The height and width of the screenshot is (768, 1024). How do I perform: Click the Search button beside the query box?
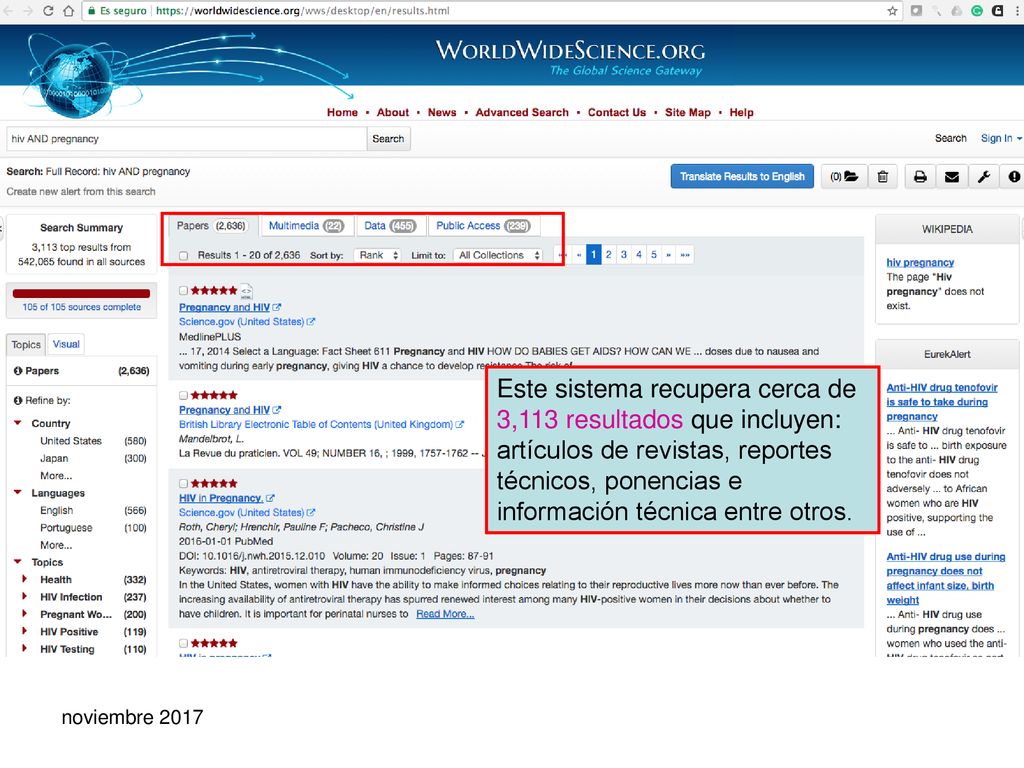388,138
